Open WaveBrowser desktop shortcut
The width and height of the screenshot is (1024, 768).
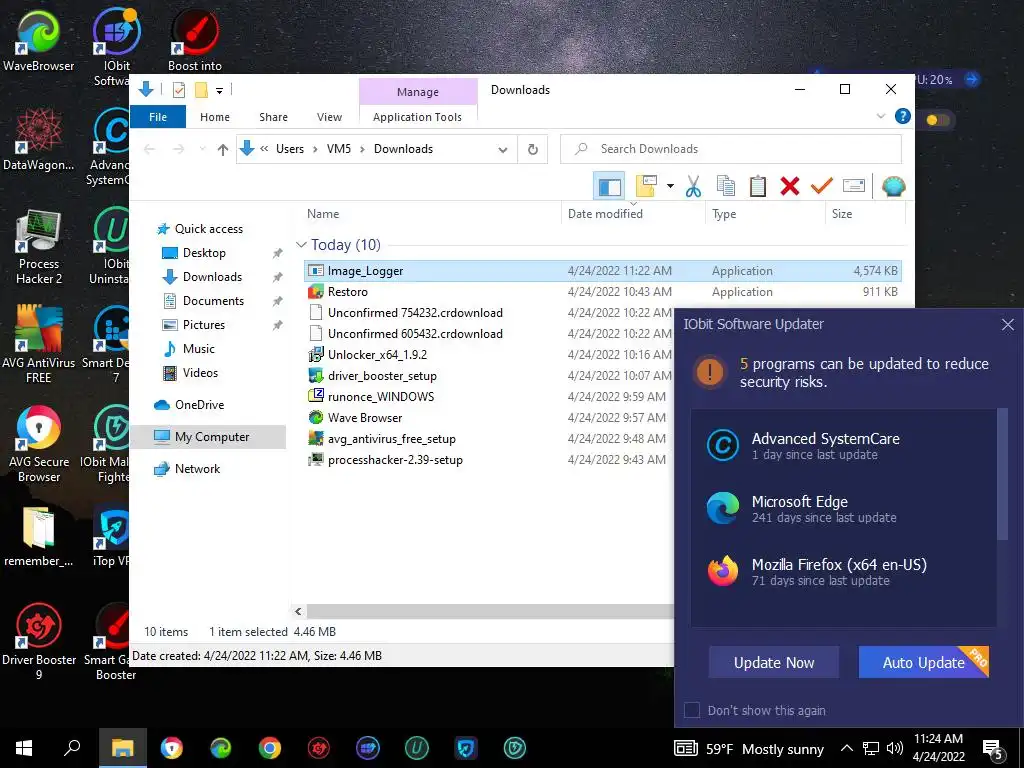[x=39, y=40]
